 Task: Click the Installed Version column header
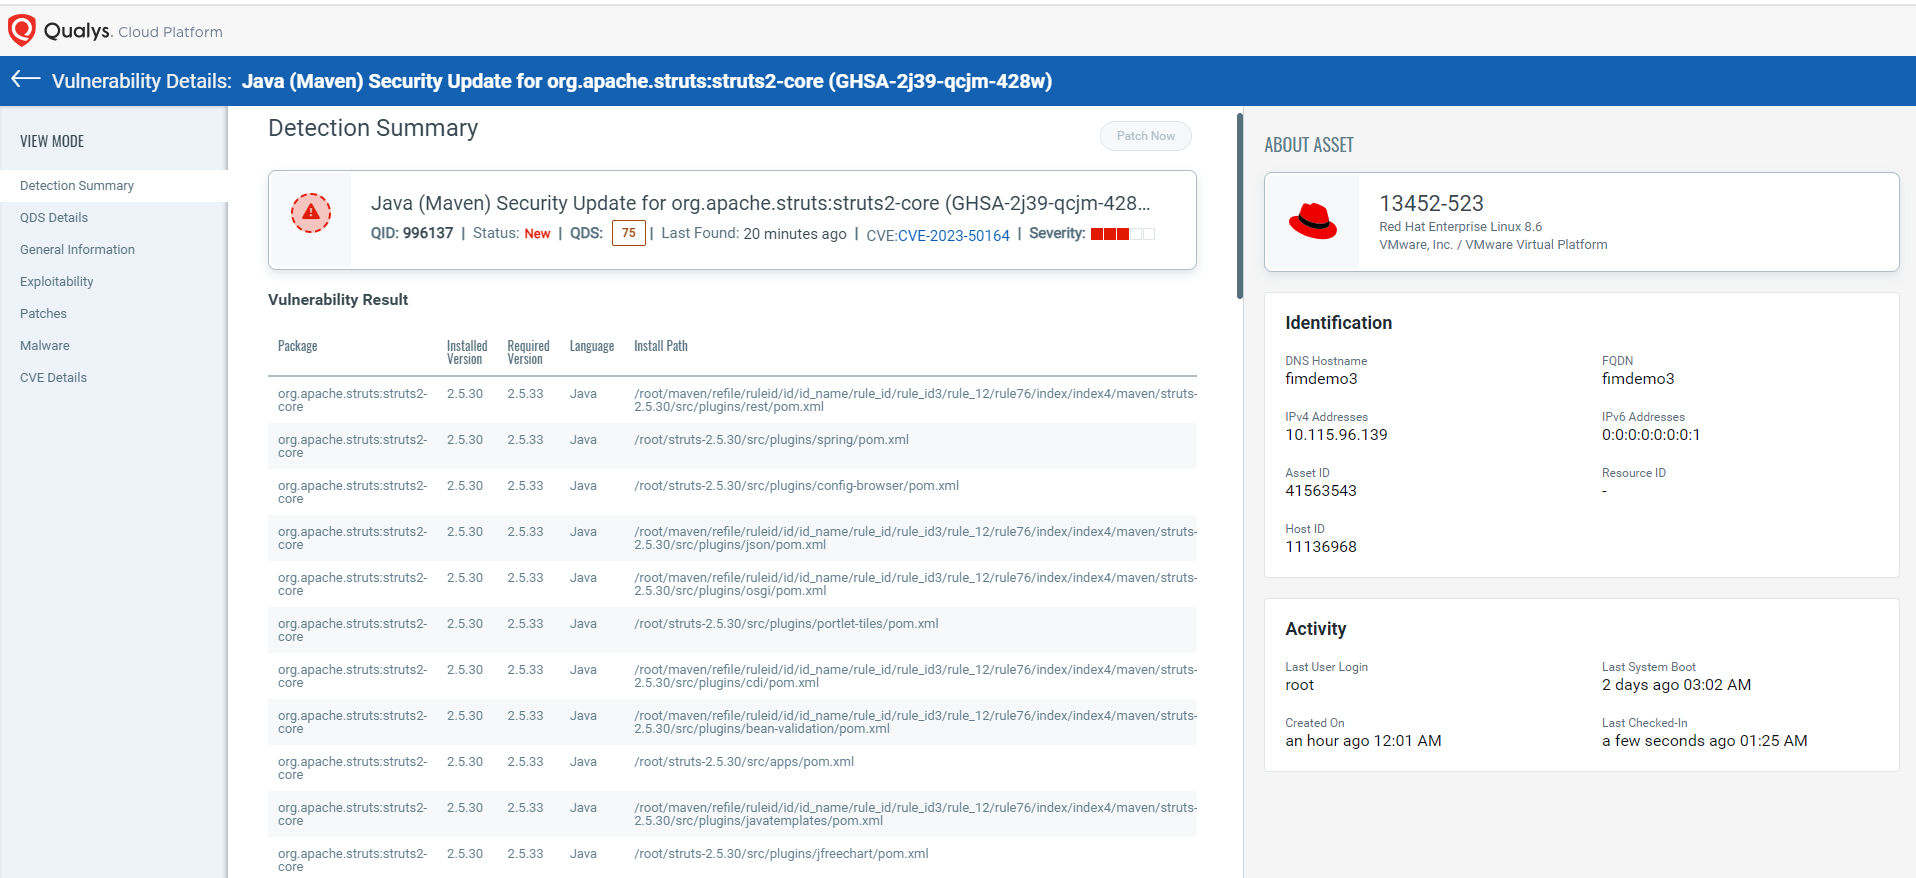coord(467,352)
